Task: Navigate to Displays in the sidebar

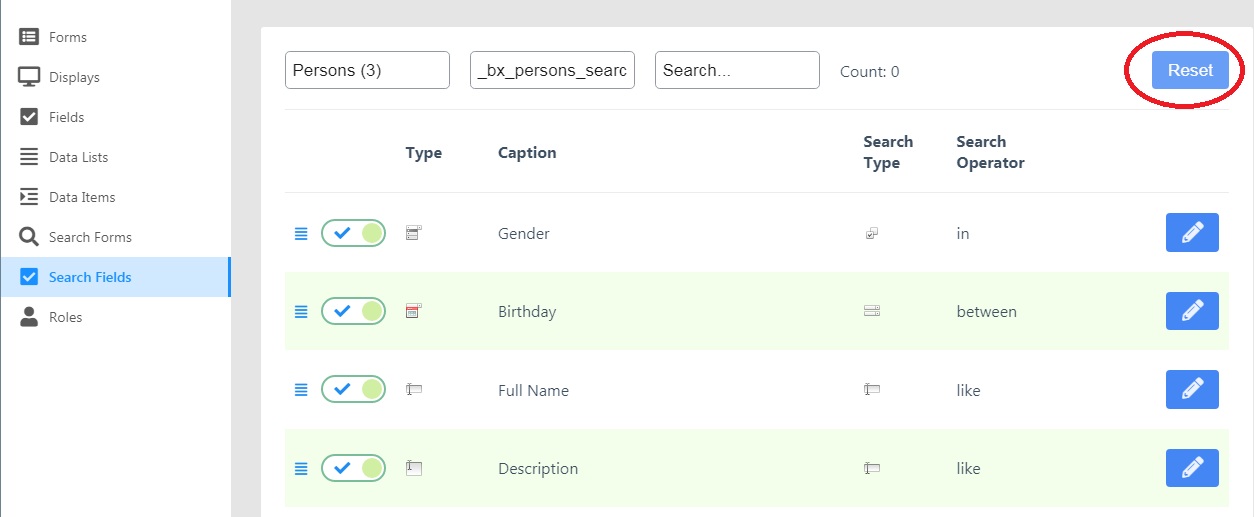Action: pyautogui.click(x=74, y=77)
